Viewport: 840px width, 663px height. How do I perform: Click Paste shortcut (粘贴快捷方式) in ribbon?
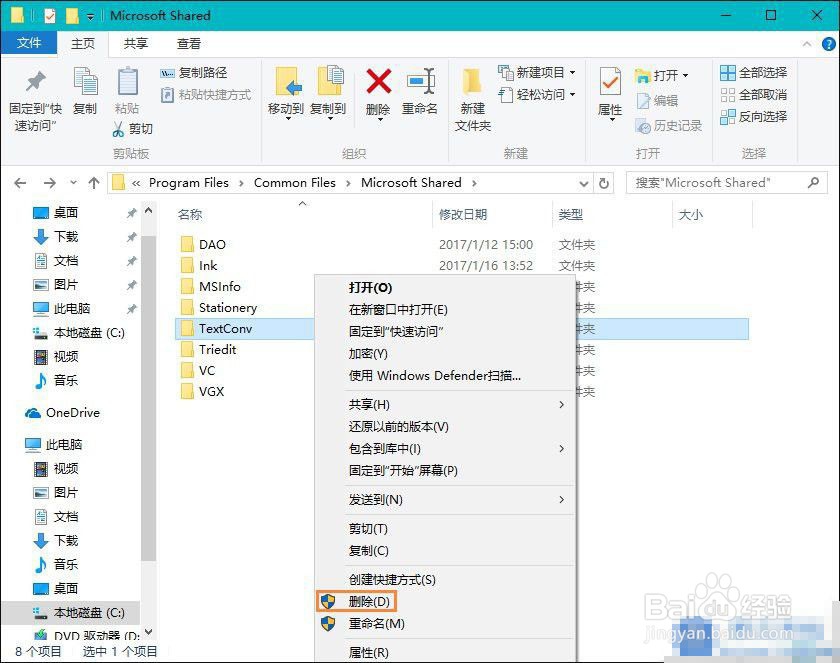tap(206, 95)
